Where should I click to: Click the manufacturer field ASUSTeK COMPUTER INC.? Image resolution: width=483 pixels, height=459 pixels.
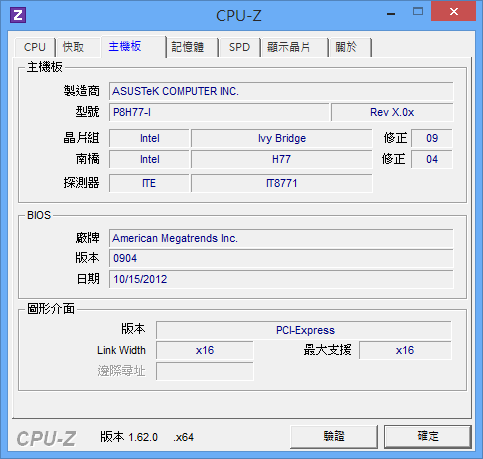[281, 91]
